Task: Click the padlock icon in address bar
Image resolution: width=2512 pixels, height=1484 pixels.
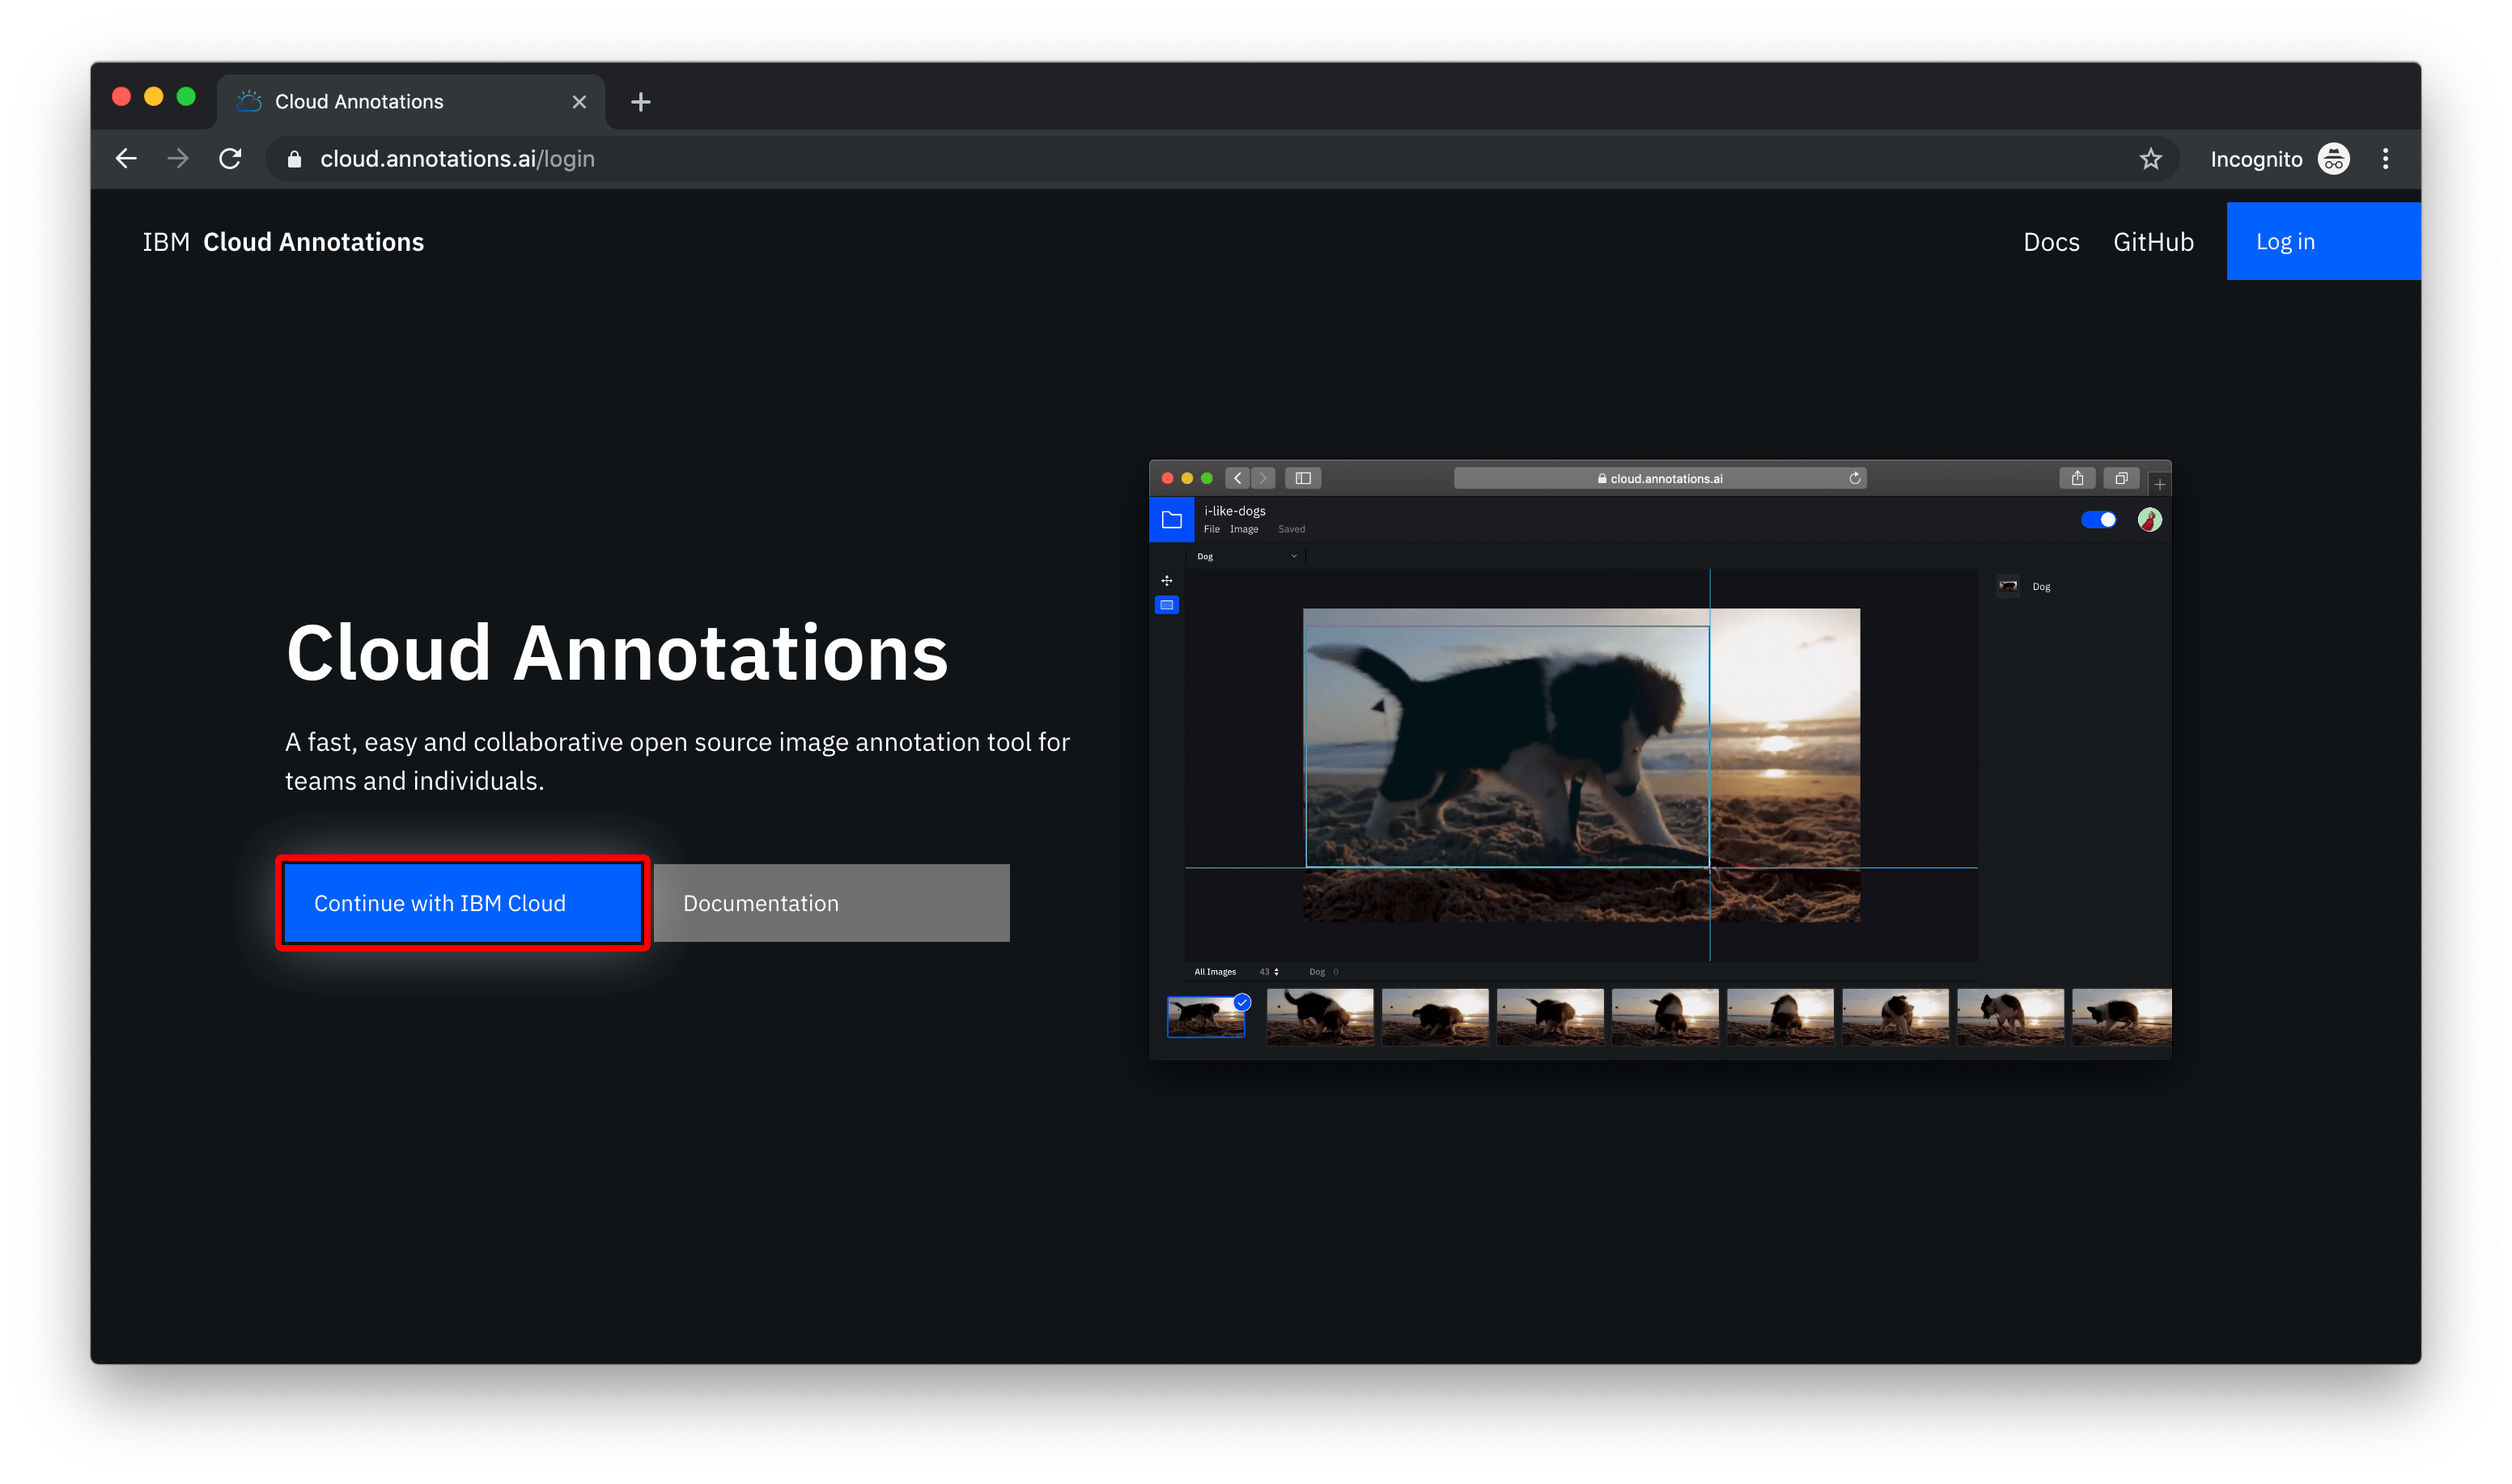Action: (x=294, y=159)
